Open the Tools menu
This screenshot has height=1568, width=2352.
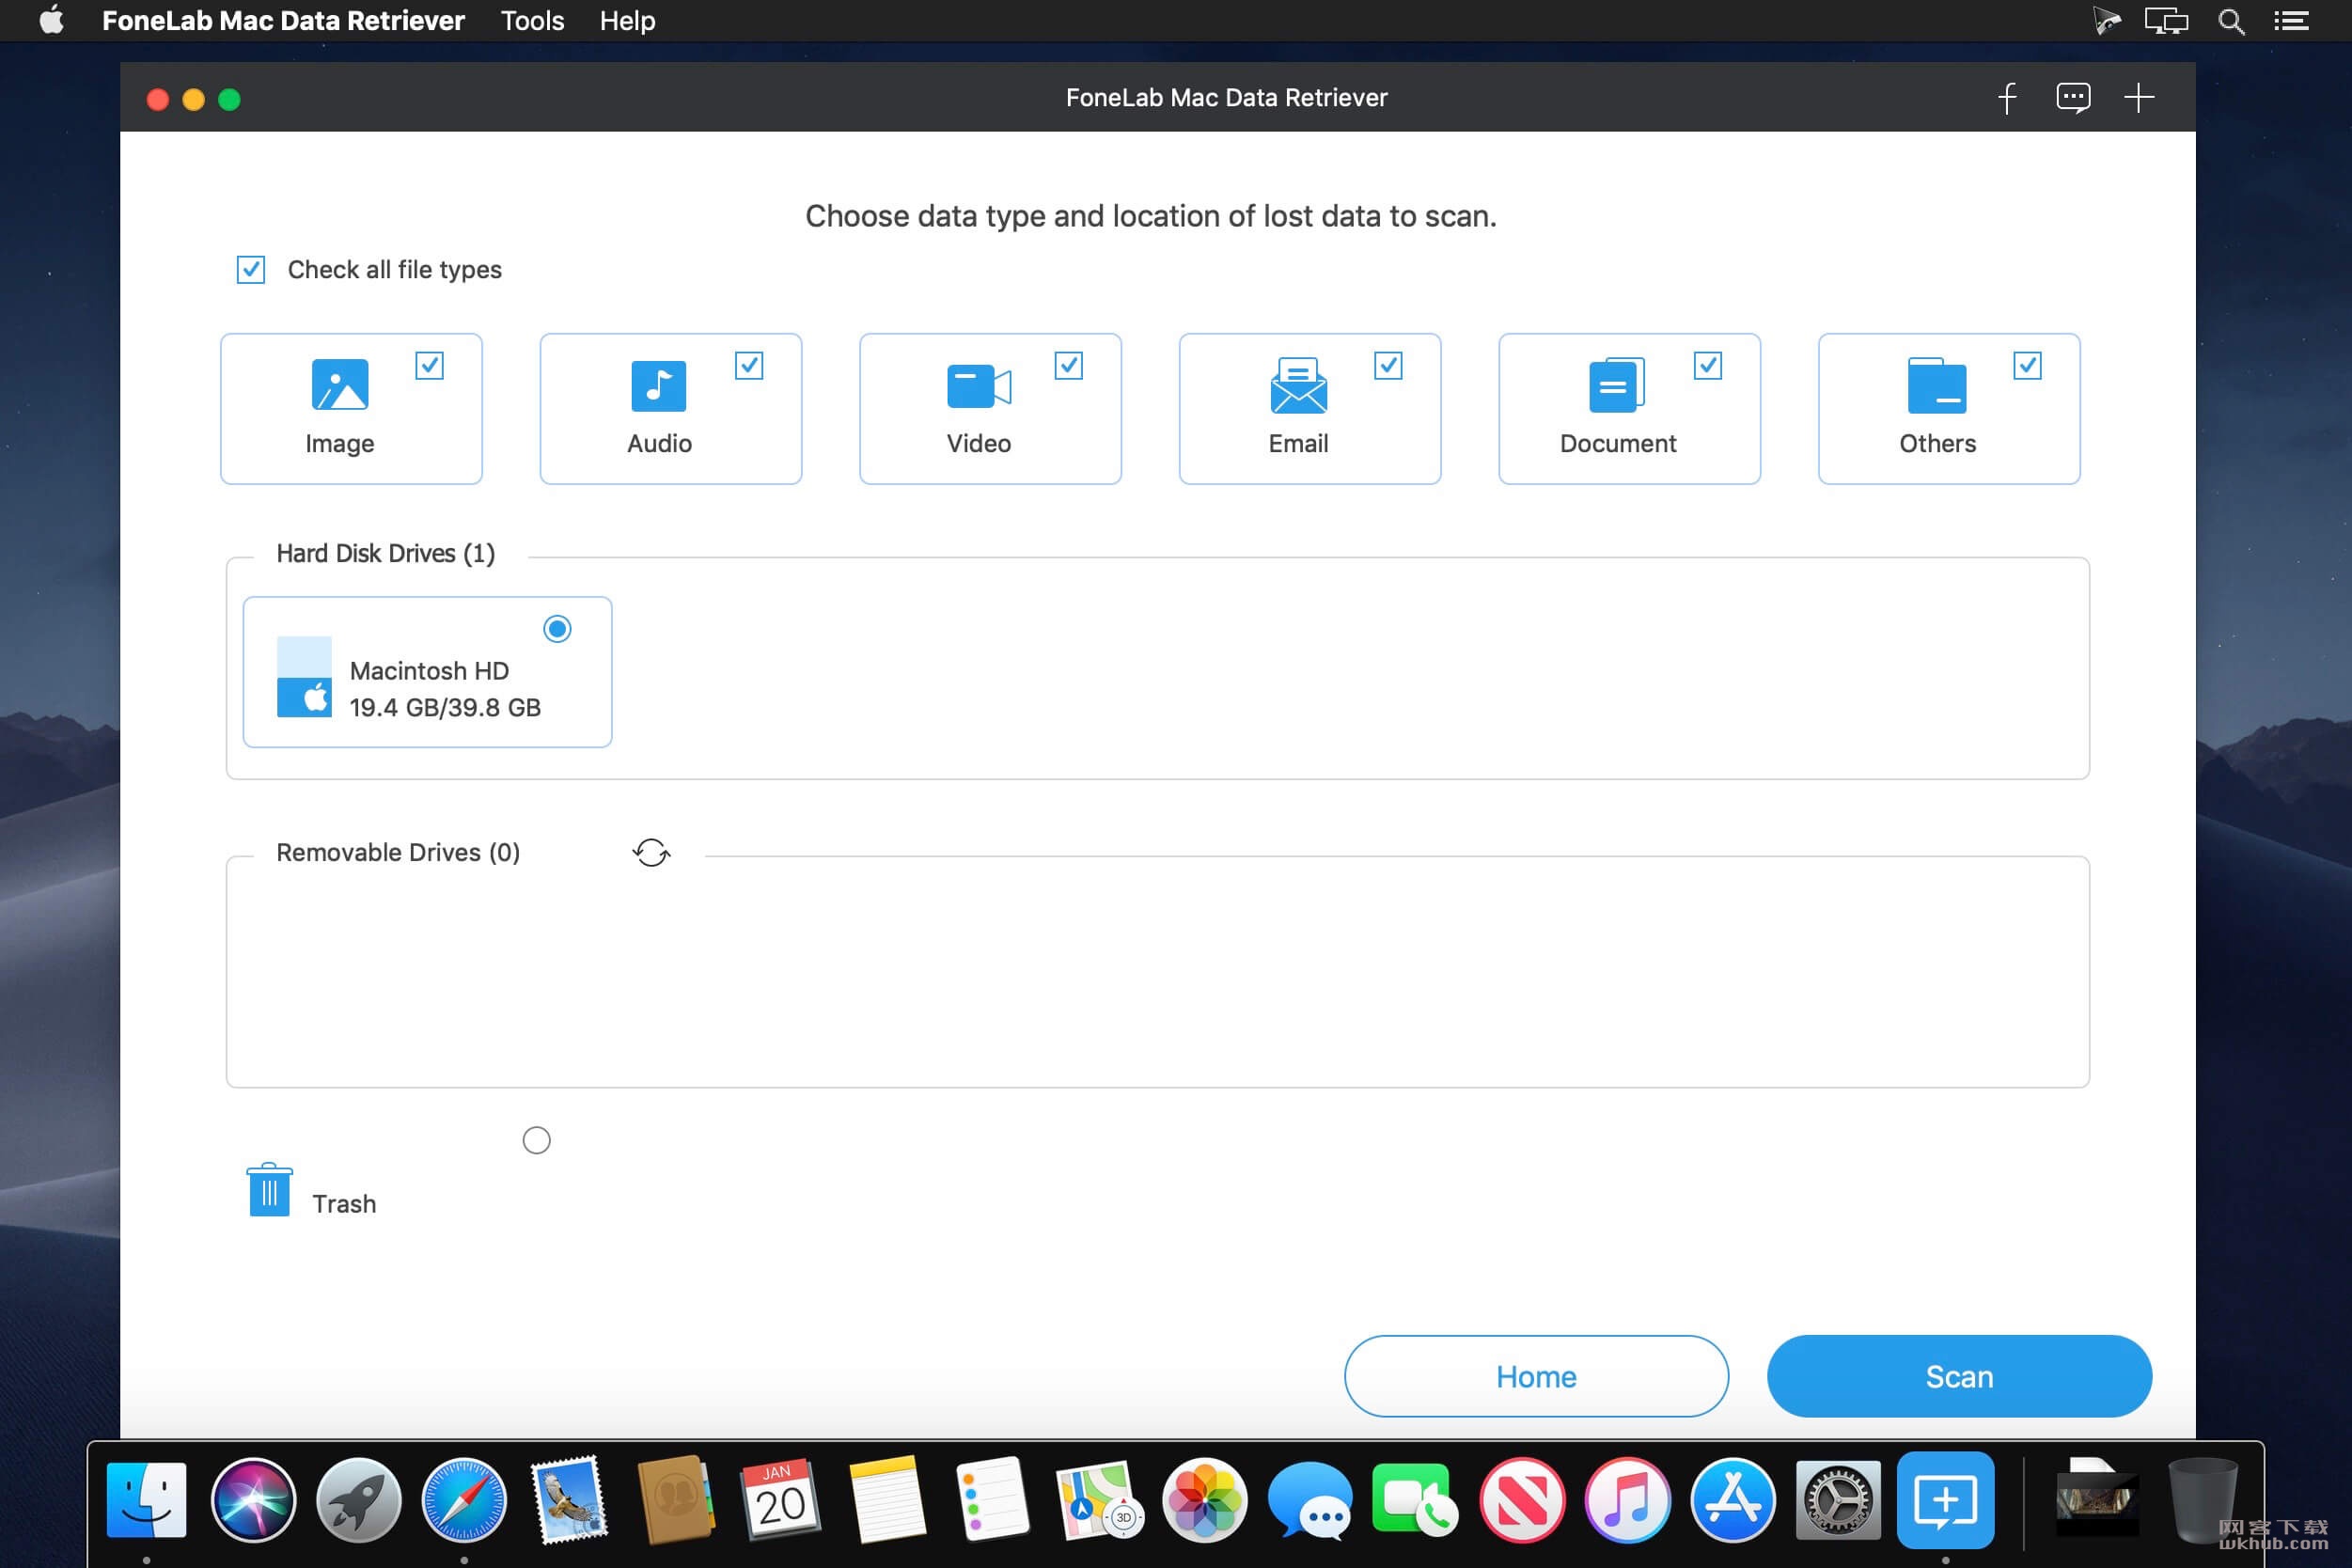(x=532, y=20)
